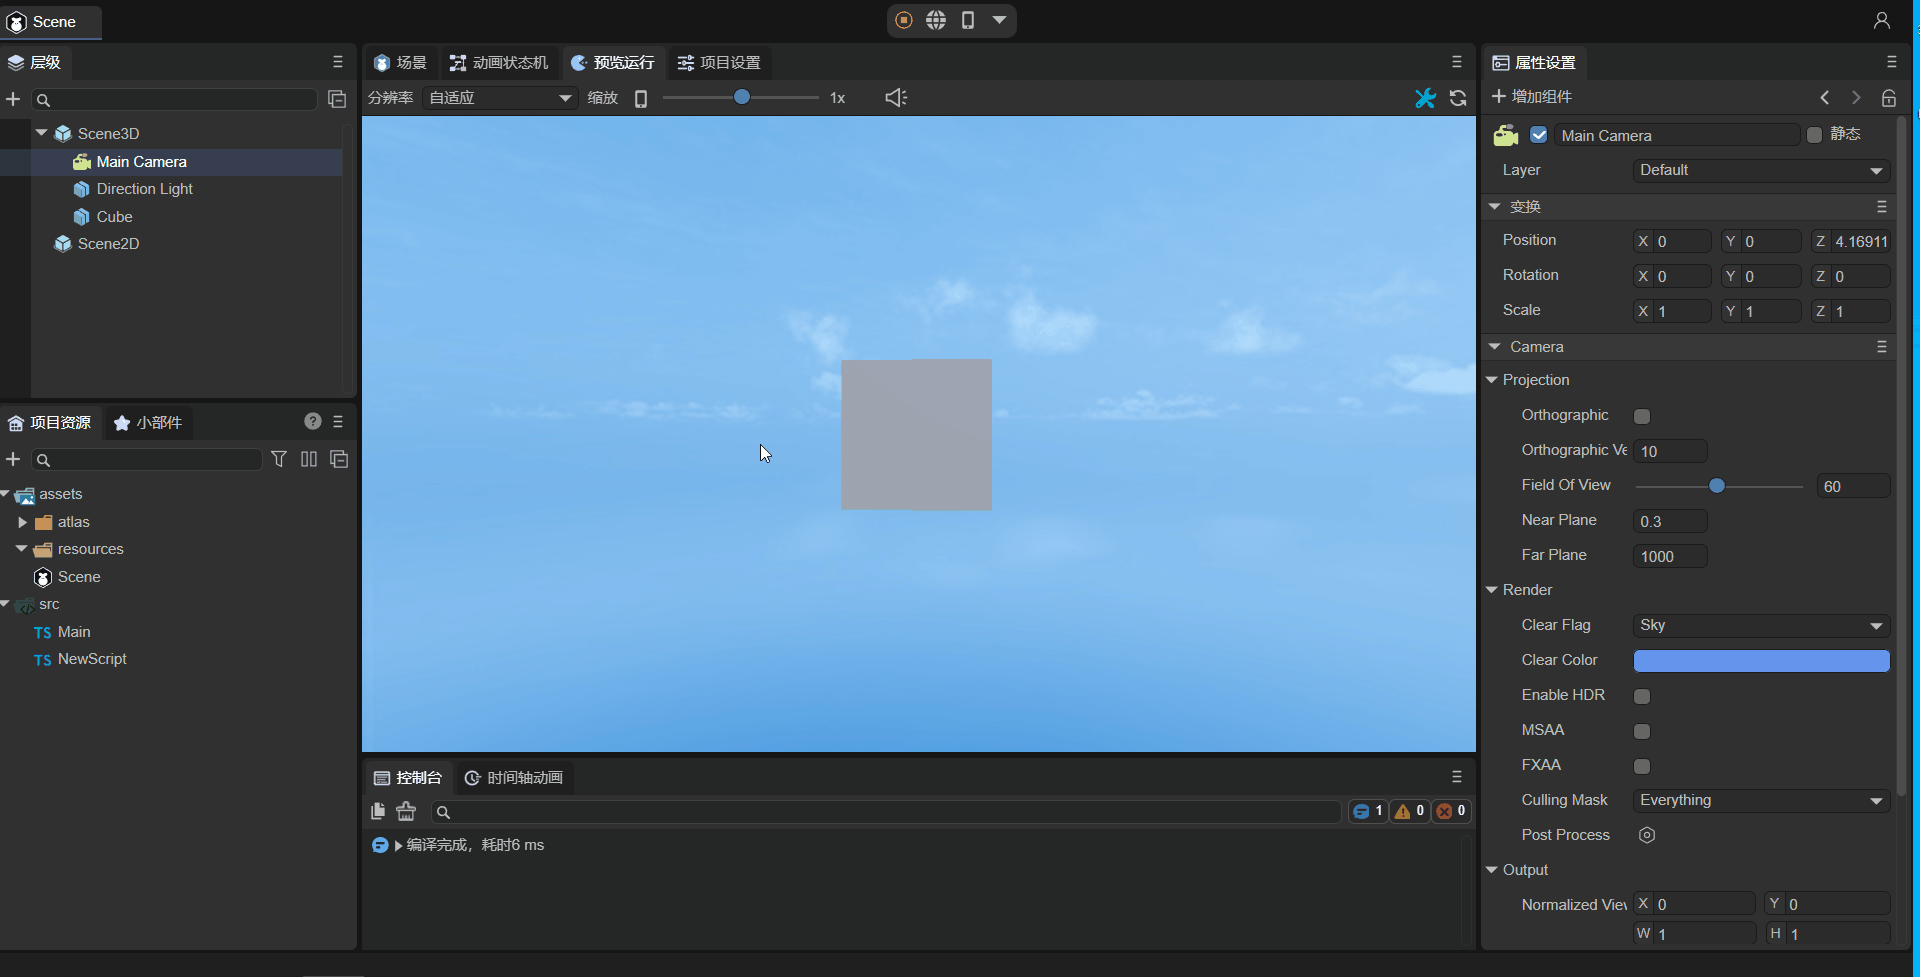Click the stop preview button in top toolbar
The image size is (1920, 977).
(904, 20)
